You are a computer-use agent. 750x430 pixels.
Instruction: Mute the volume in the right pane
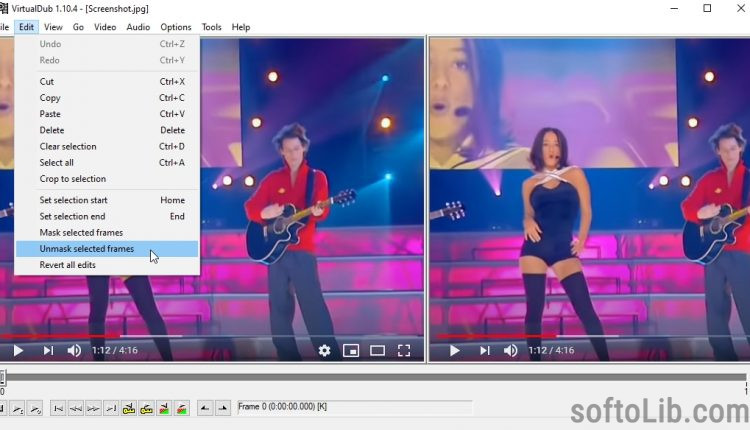click(510, 351)
